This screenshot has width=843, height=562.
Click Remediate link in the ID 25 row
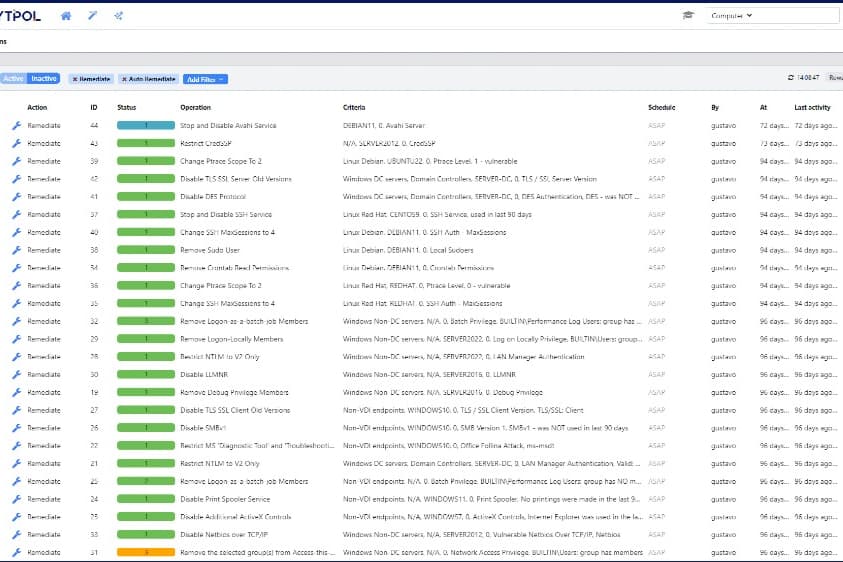(x=44, y=481)
